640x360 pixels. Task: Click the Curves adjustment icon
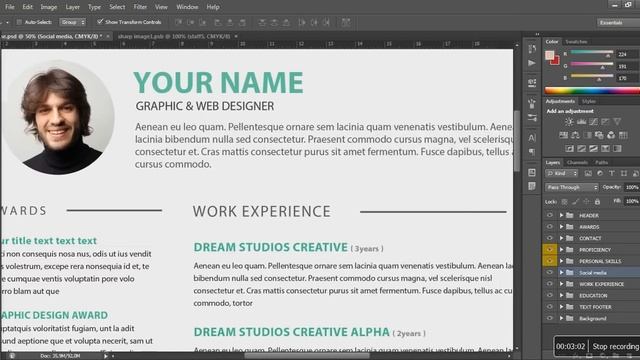coord(593,122)
